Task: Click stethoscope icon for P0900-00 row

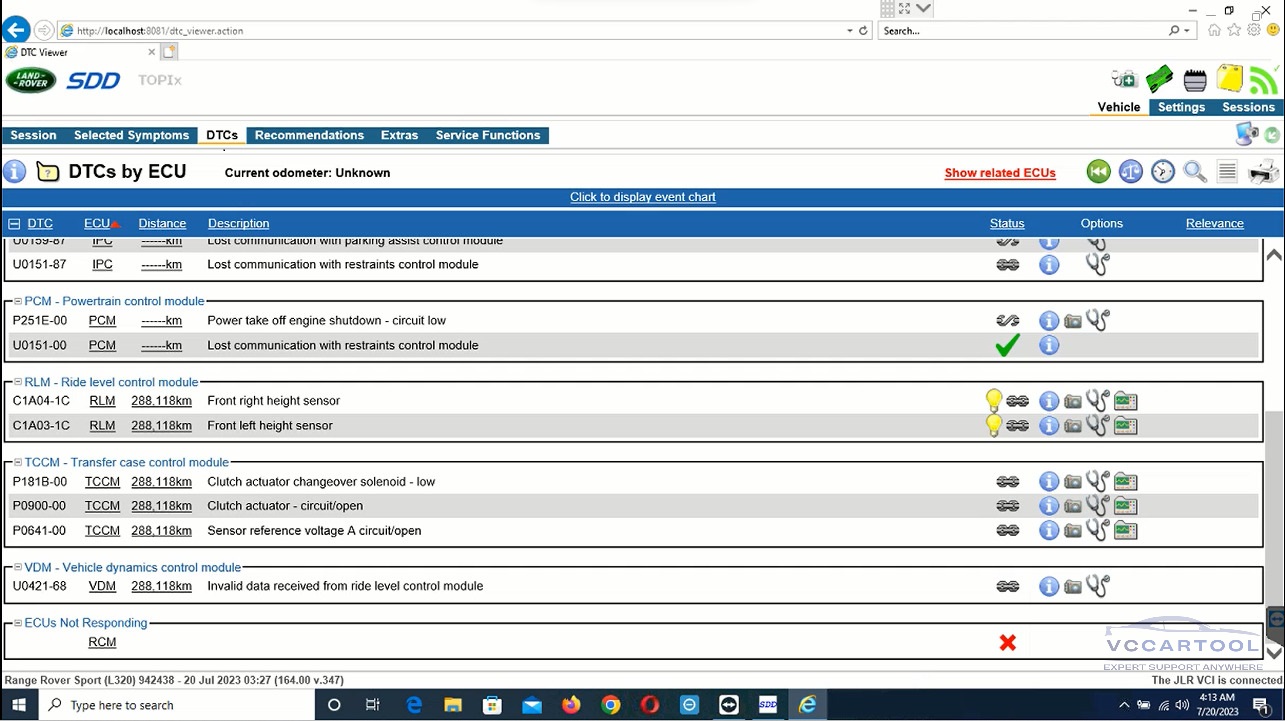Action: [1098, 506]
